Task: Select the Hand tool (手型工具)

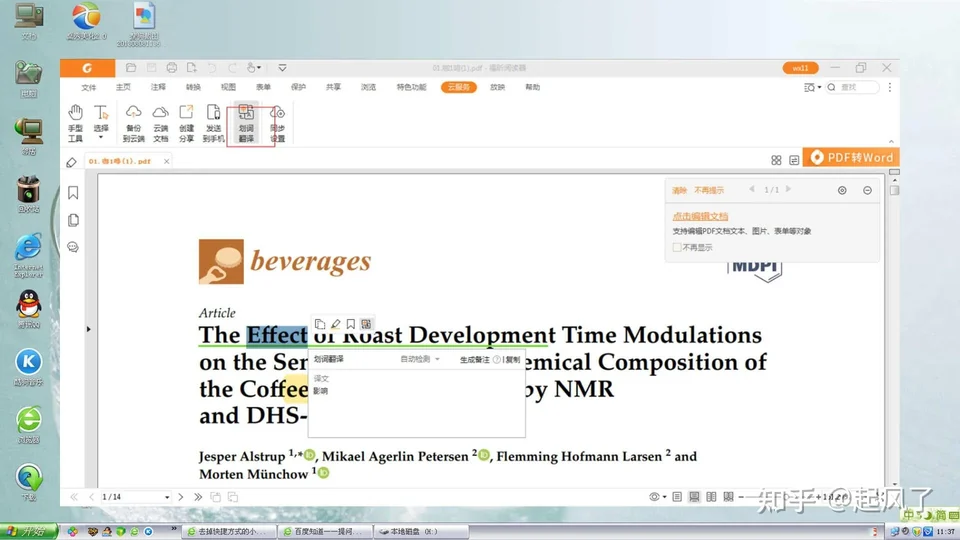Action: (75, 123)
